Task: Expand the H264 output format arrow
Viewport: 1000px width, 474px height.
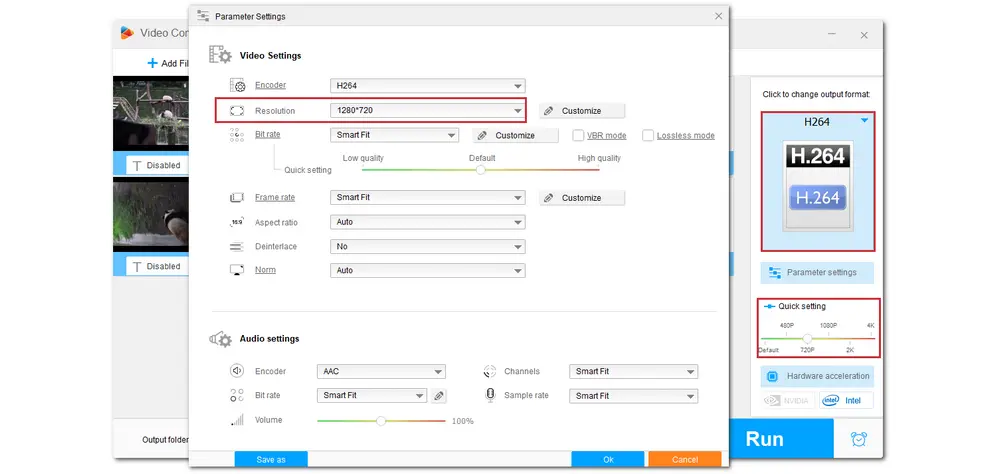Action: point(864,121)
